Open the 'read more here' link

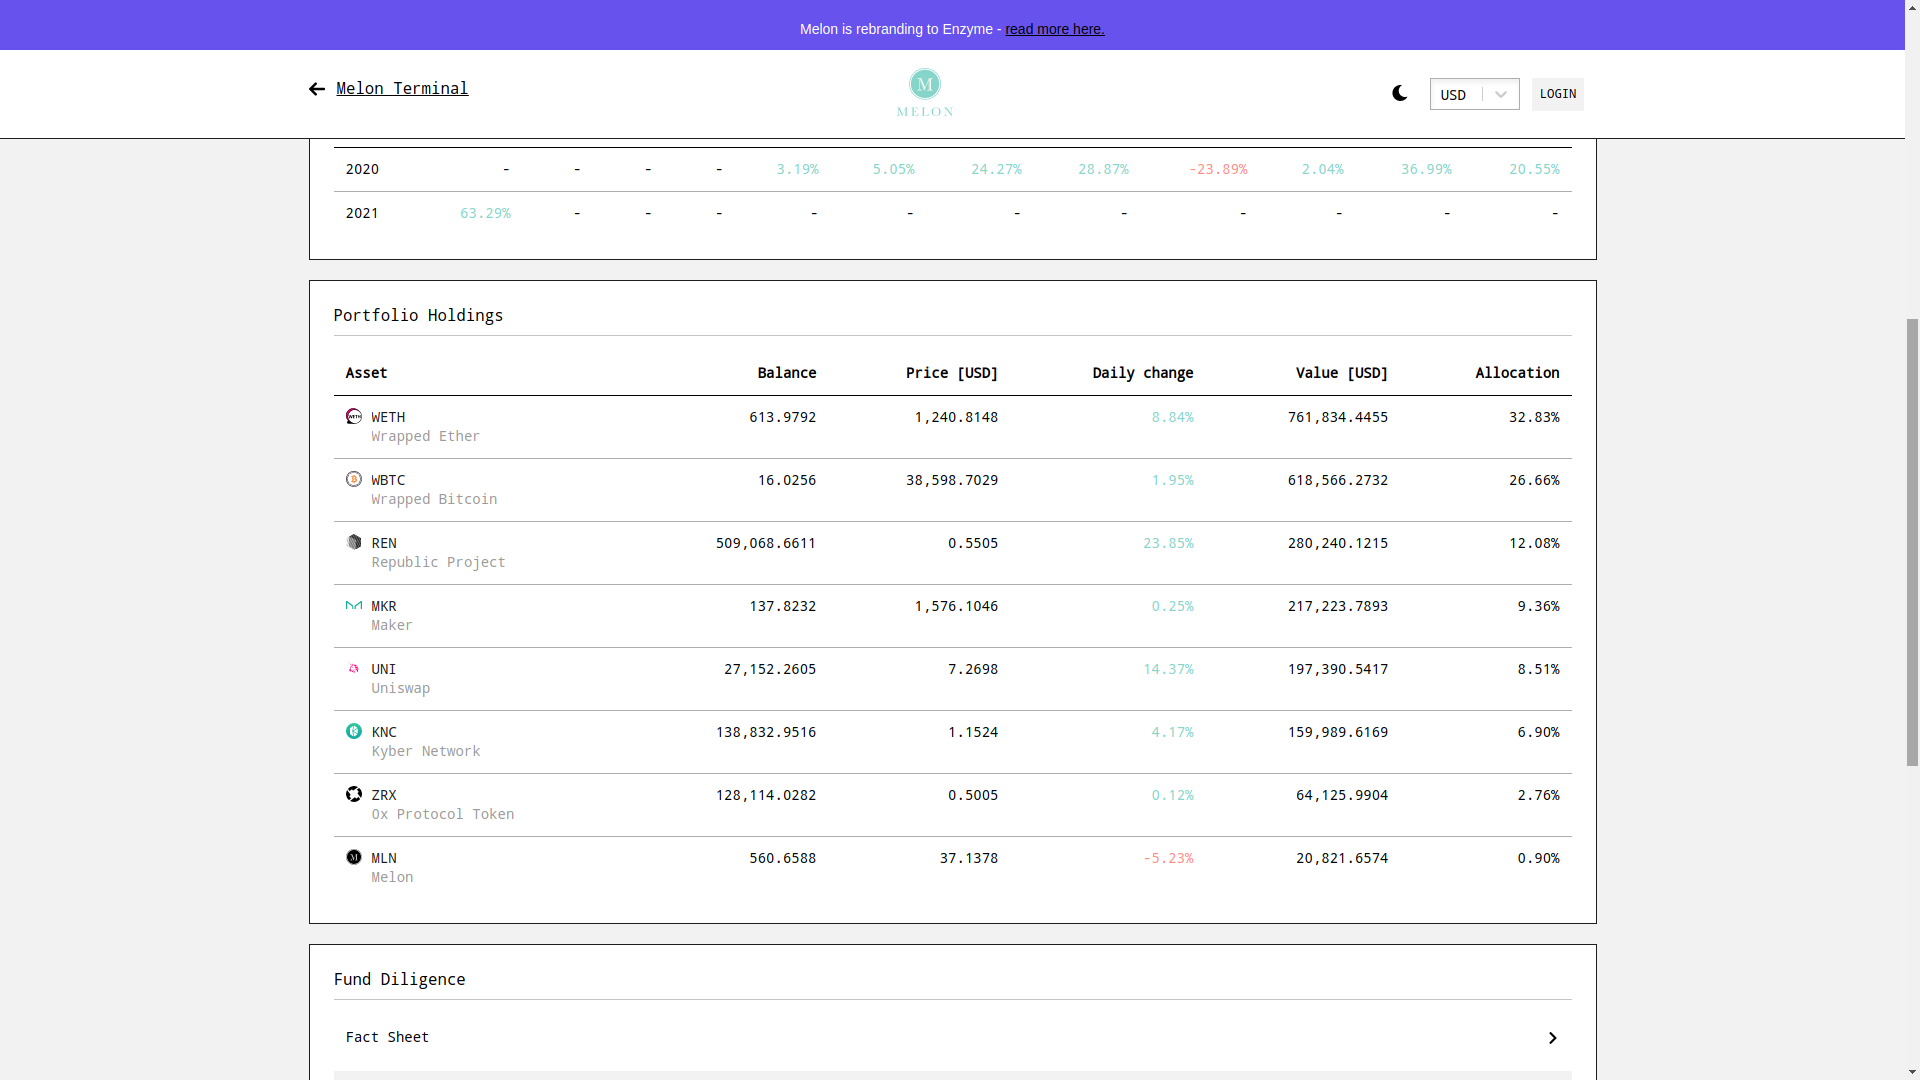coord(1054,29)
